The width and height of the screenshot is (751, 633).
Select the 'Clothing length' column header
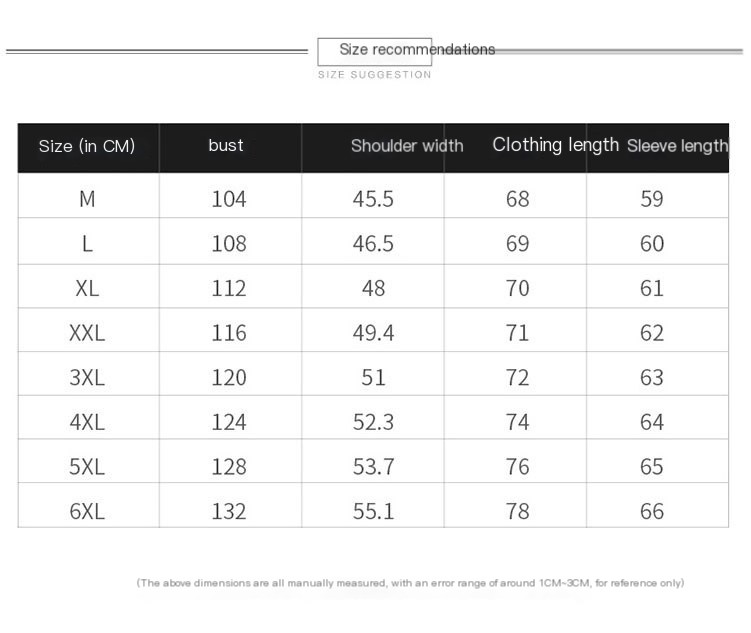coord(556,145)
